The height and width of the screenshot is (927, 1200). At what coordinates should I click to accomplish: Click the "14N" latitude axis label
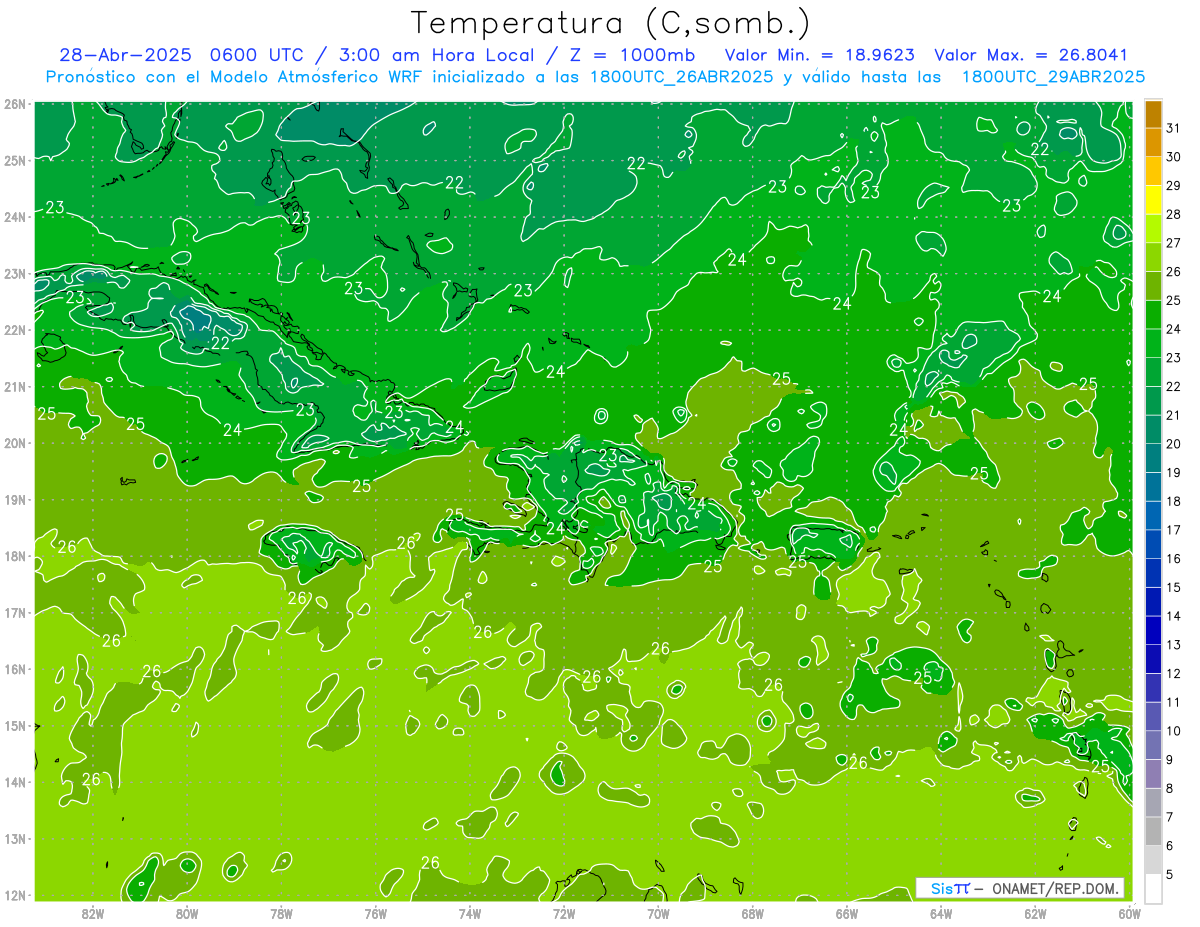(x=14, y=782)
